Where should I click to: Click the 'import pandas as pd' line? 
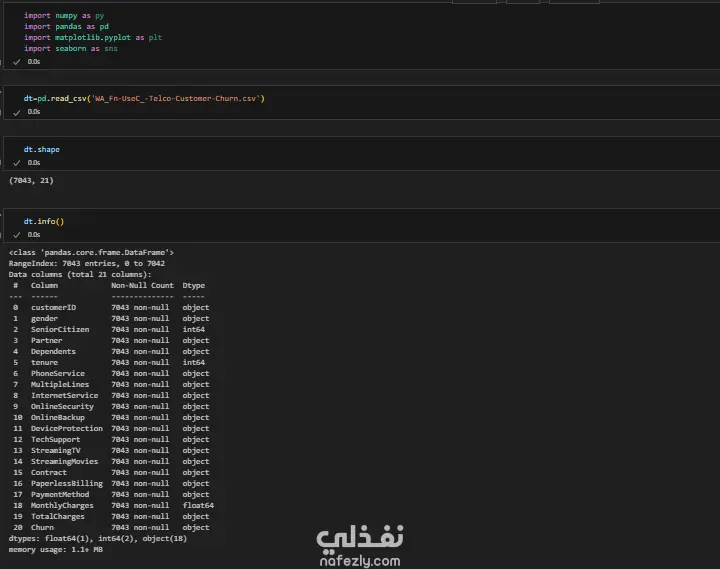[x=66, y=27]
